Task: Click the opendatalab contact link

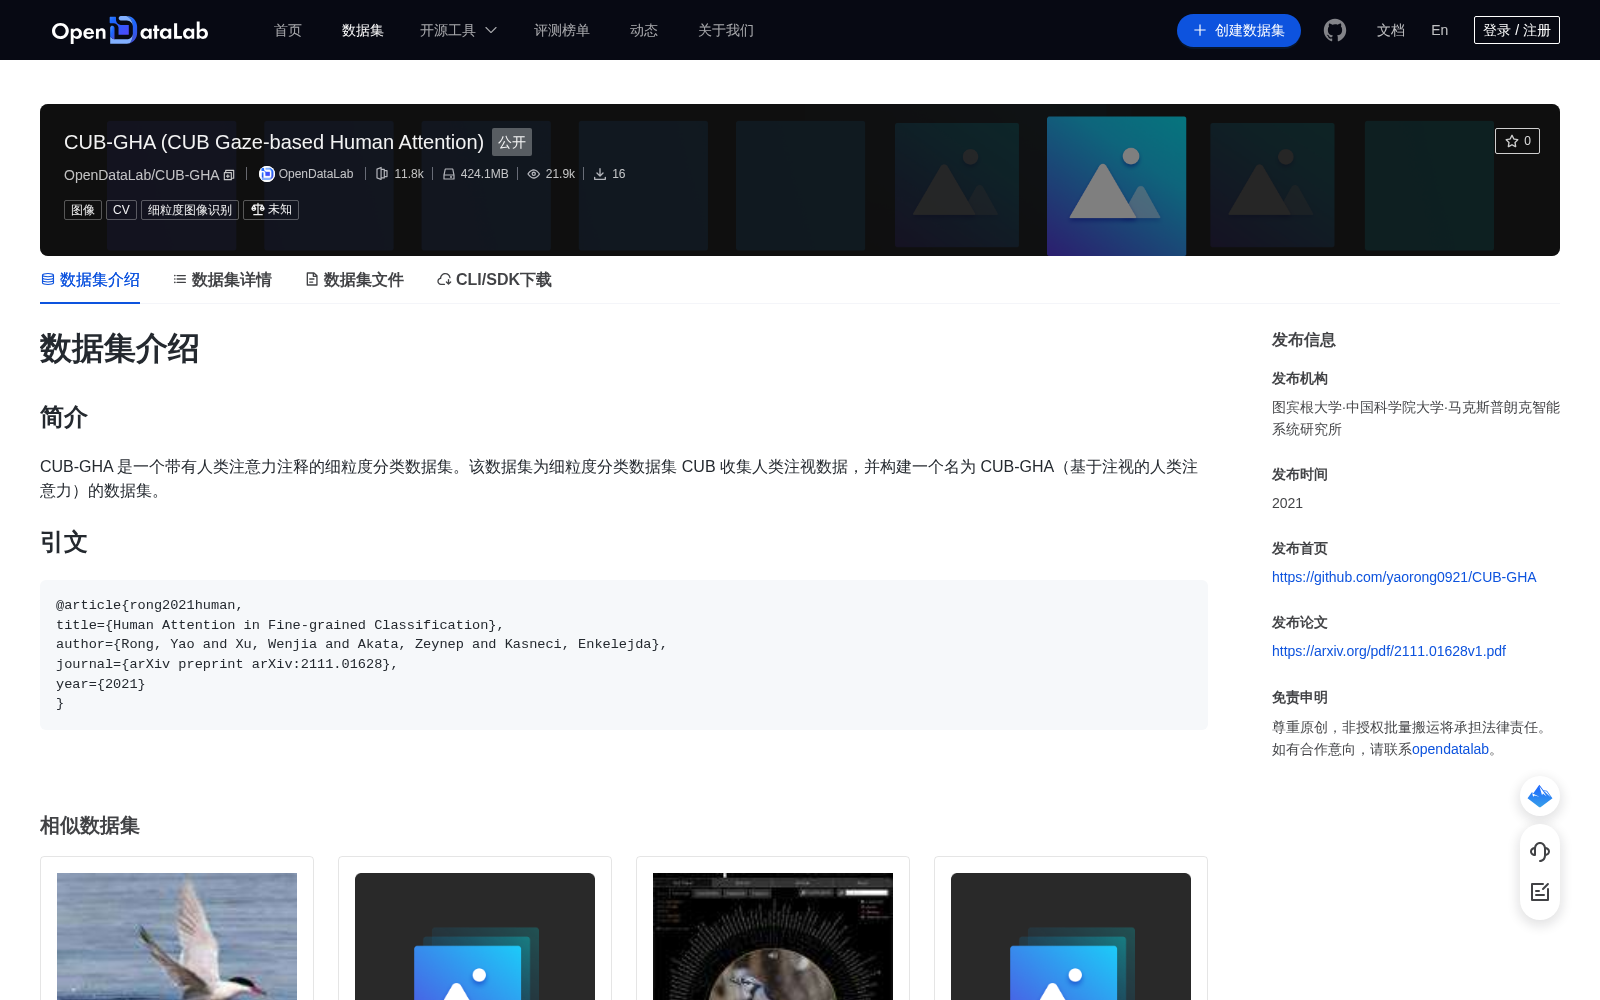Action: click(x=1450, y=749)
